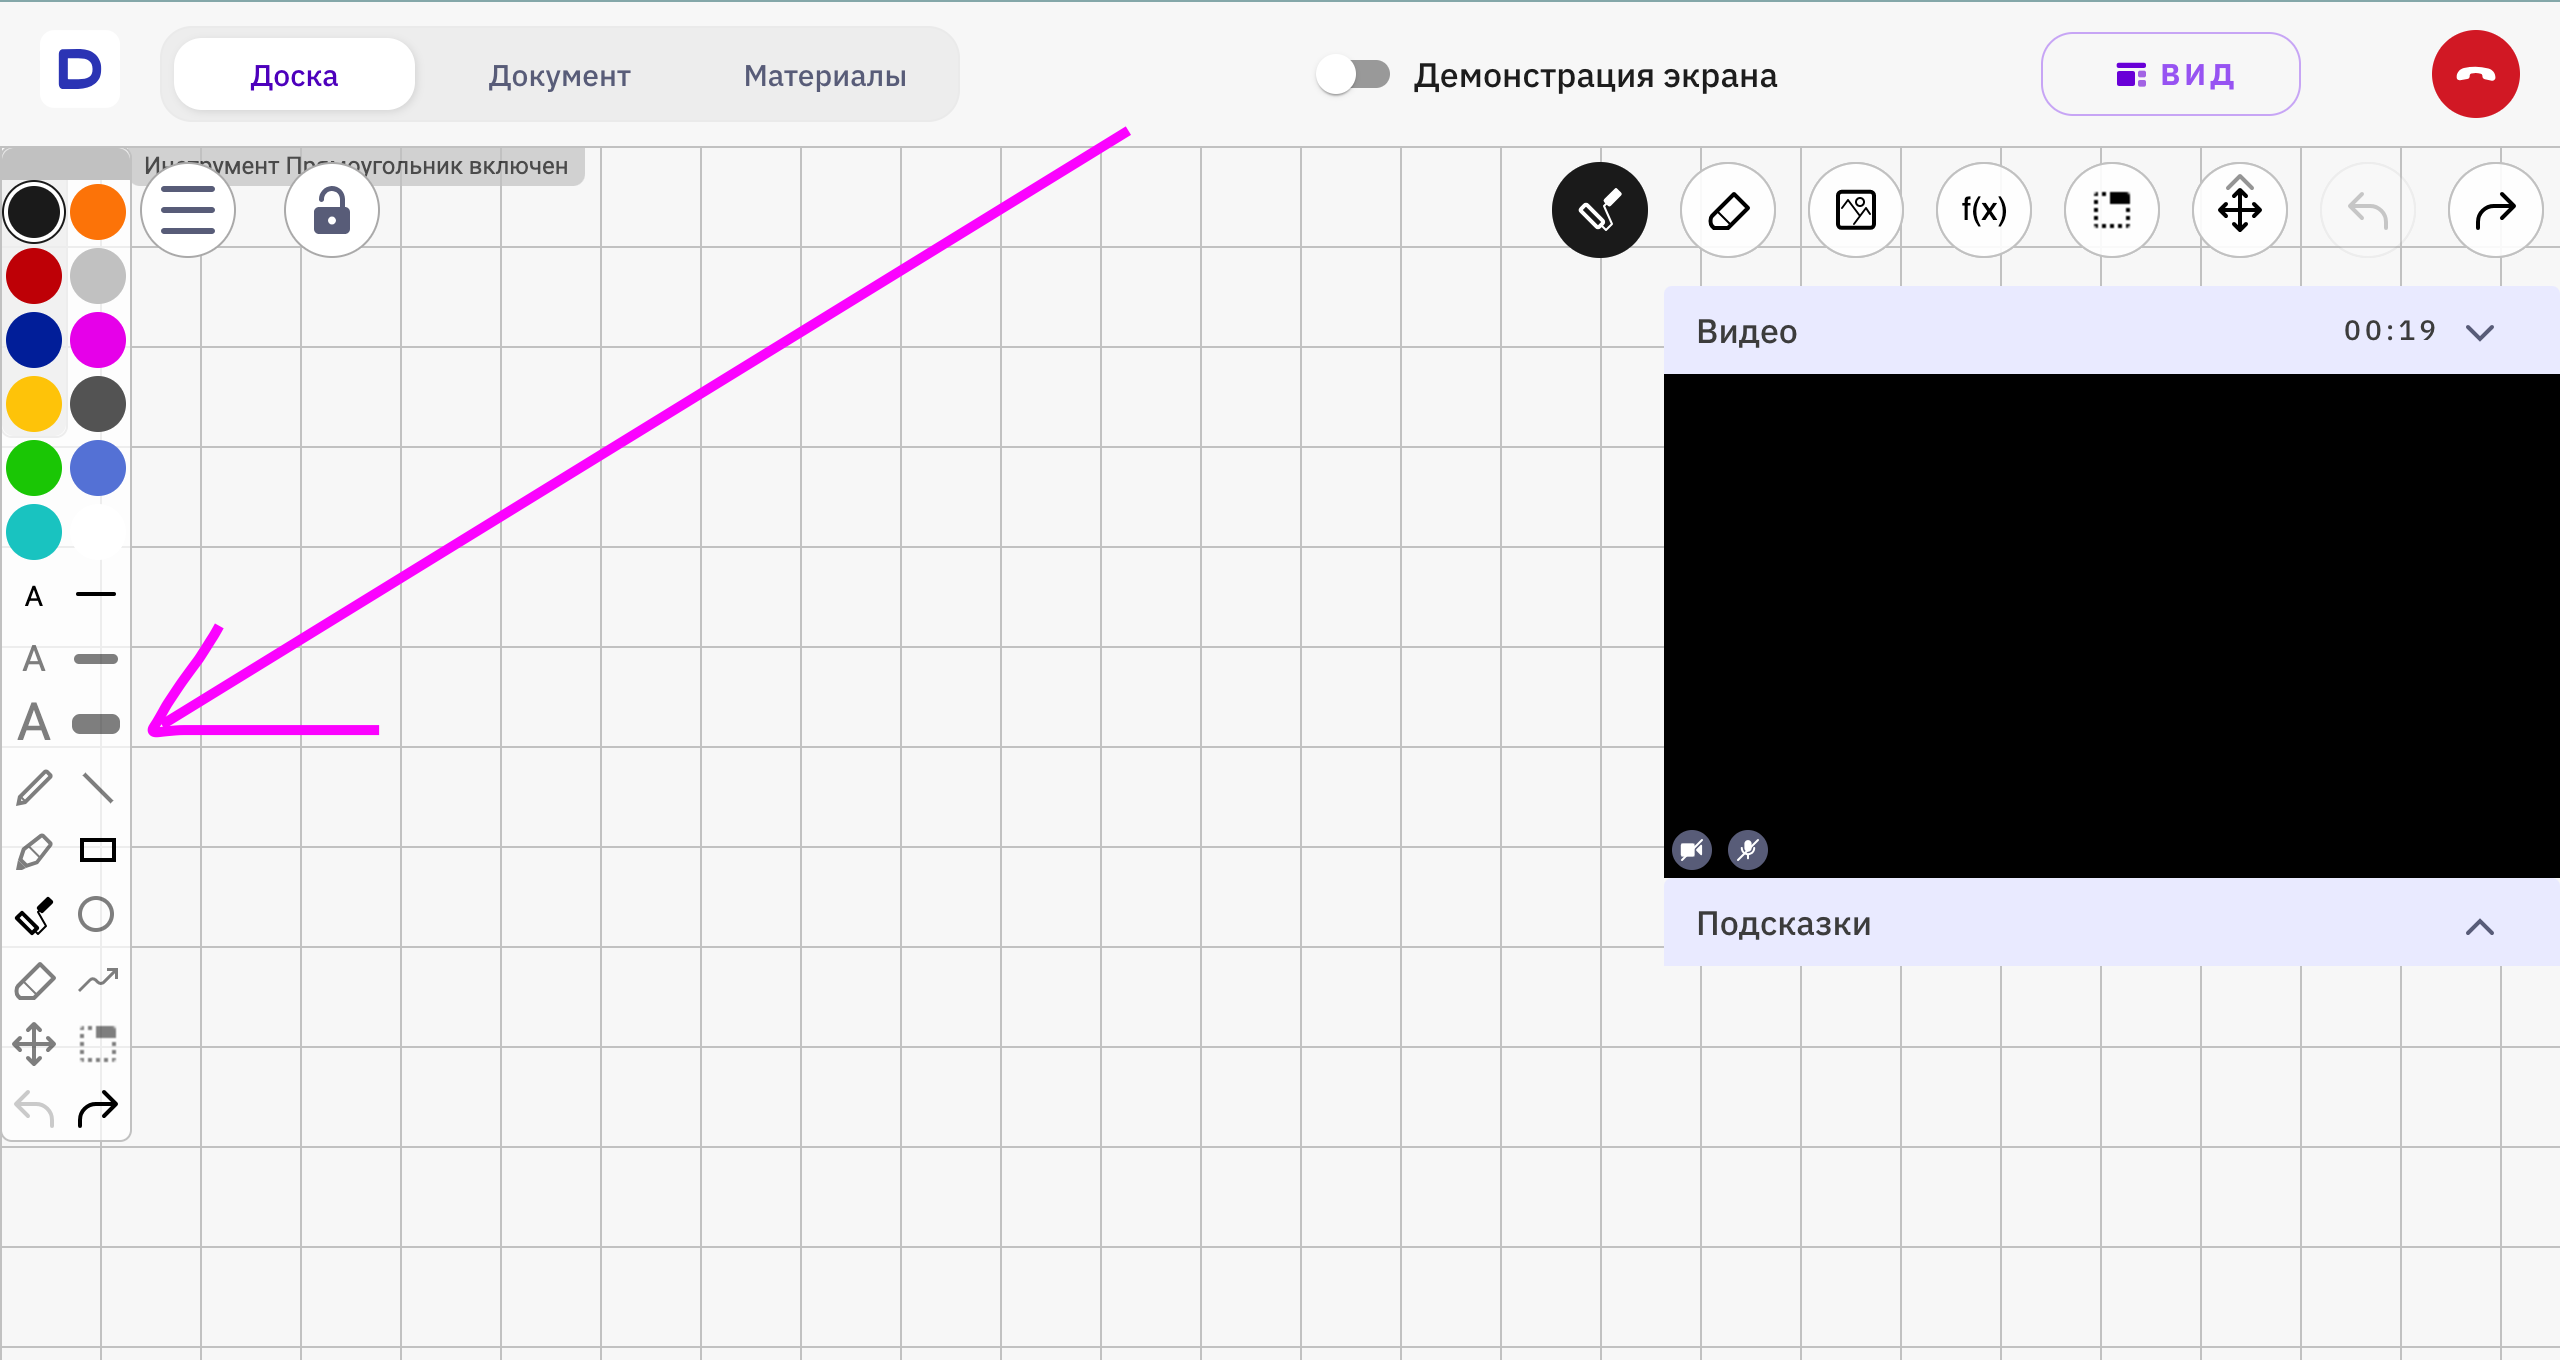Pick the orange color swatch
The width and height of the screenshot is (2560, 1360).
coord(98,212)
